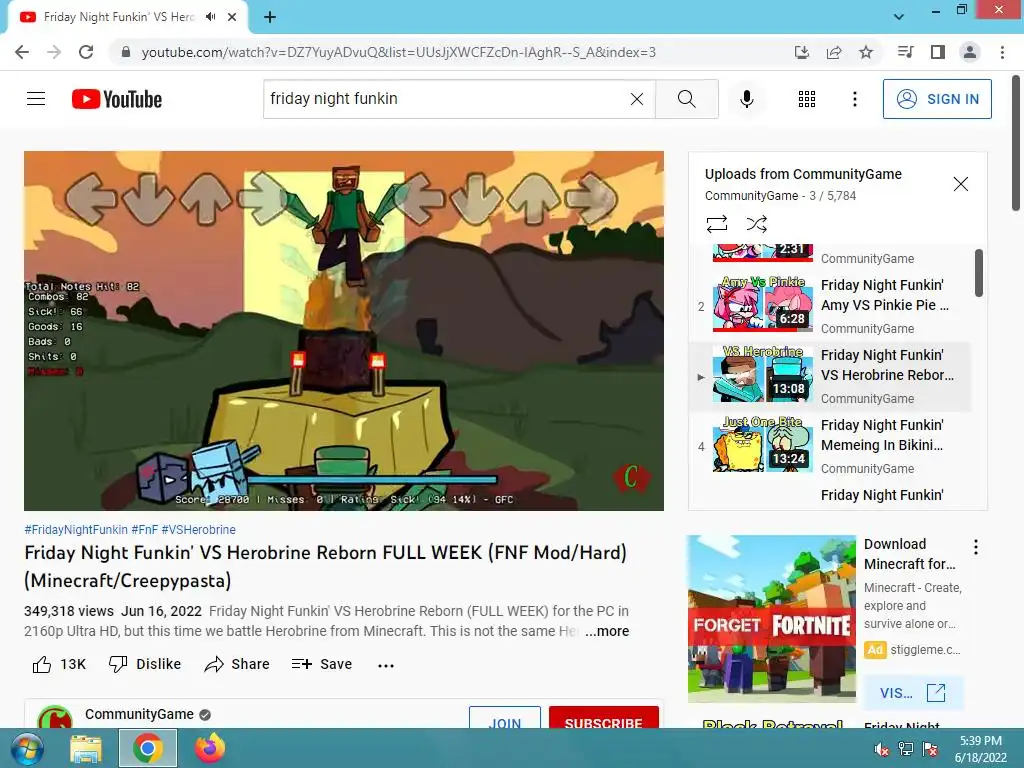Open more actions ellipsis below video

click(386, 665)
